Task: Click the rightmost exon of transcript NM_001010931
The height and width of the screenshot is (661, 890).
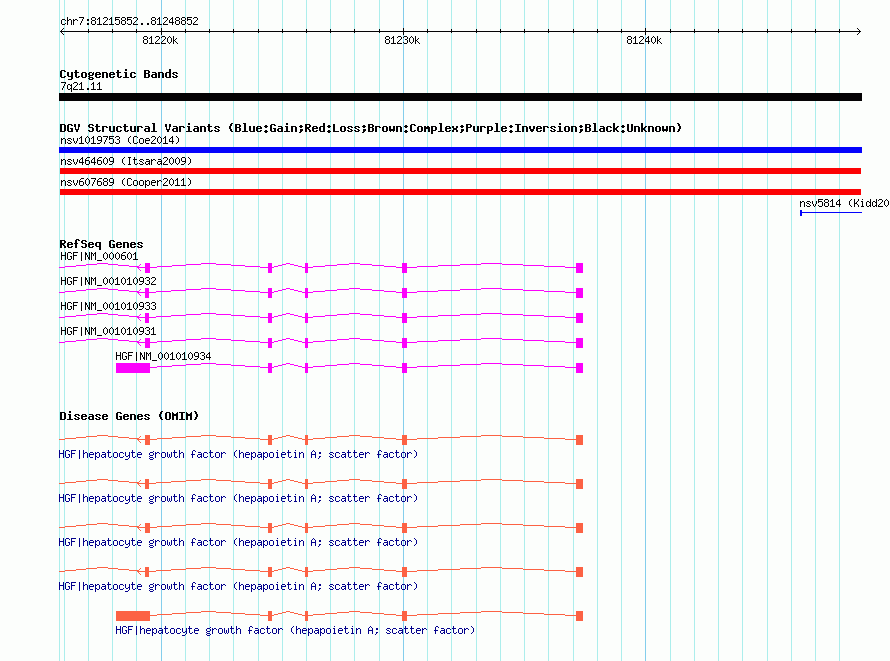Action: (x=580, y=343)
